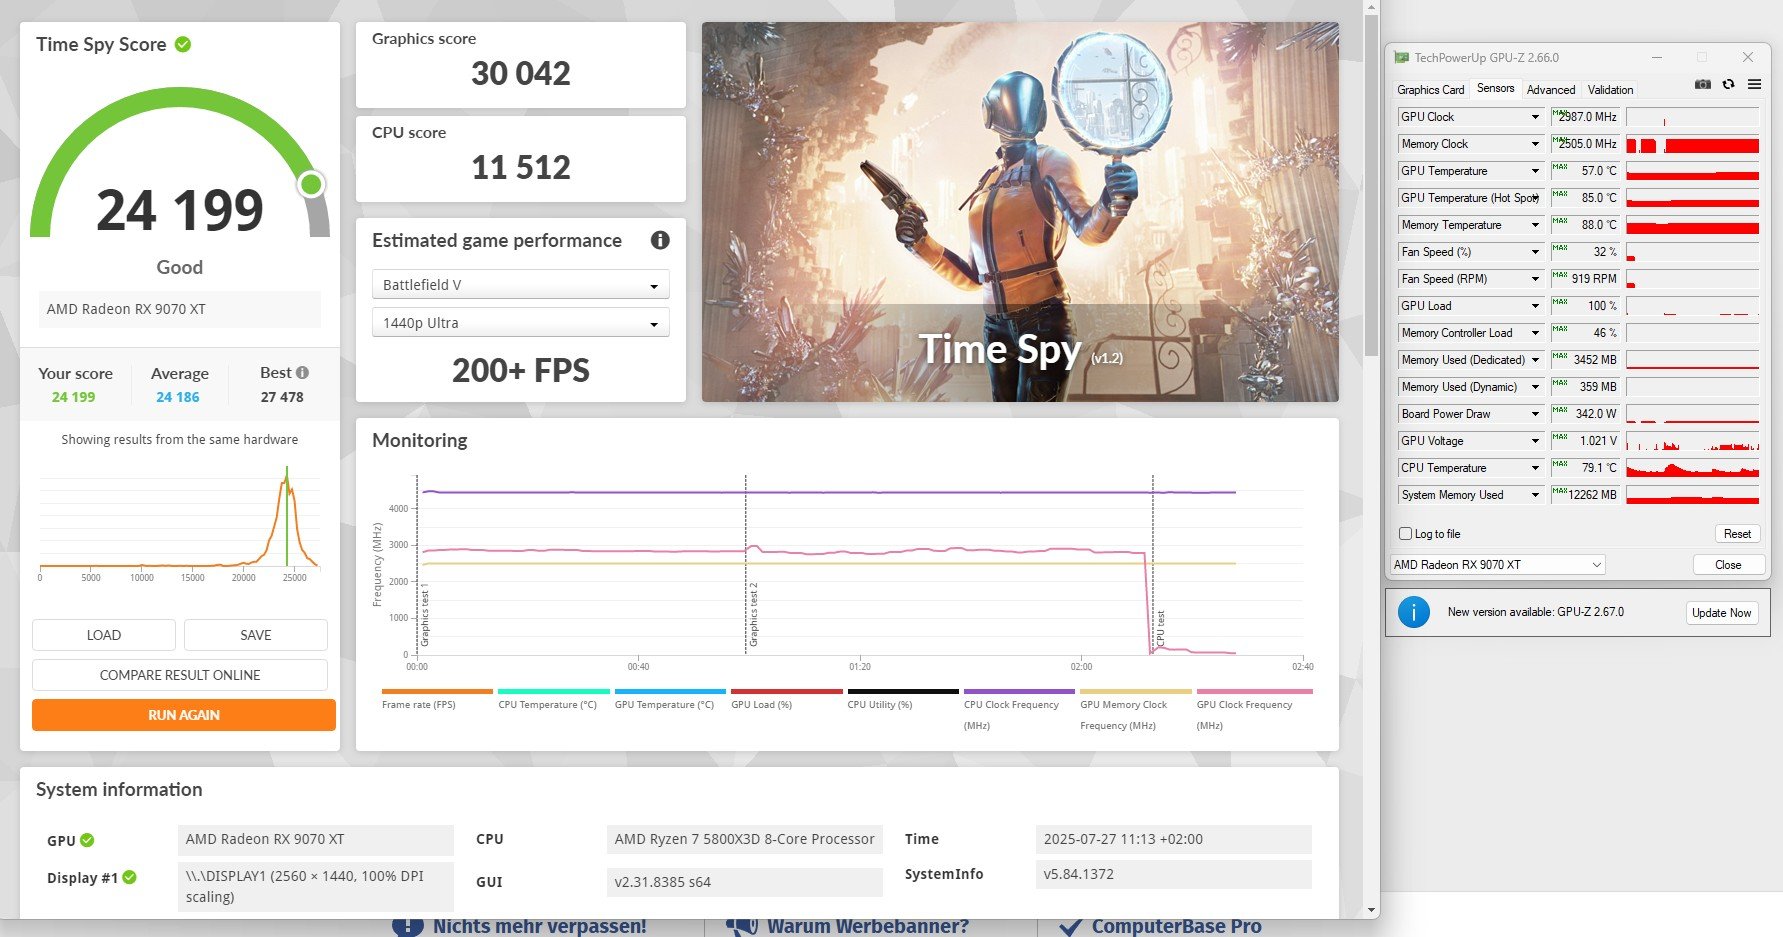Viewport: 1783px width, 937px height.
Task: Toggle the GPU Memory Clock Frequency legend item
Action: (1135, 709)
